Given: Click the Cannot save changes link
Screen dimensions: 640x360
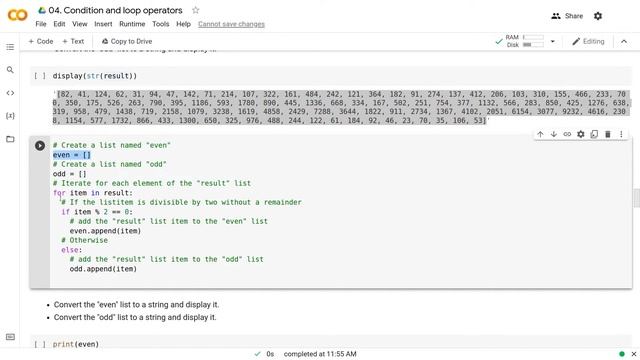Looking at the screenshot, I should click(231, 24).
